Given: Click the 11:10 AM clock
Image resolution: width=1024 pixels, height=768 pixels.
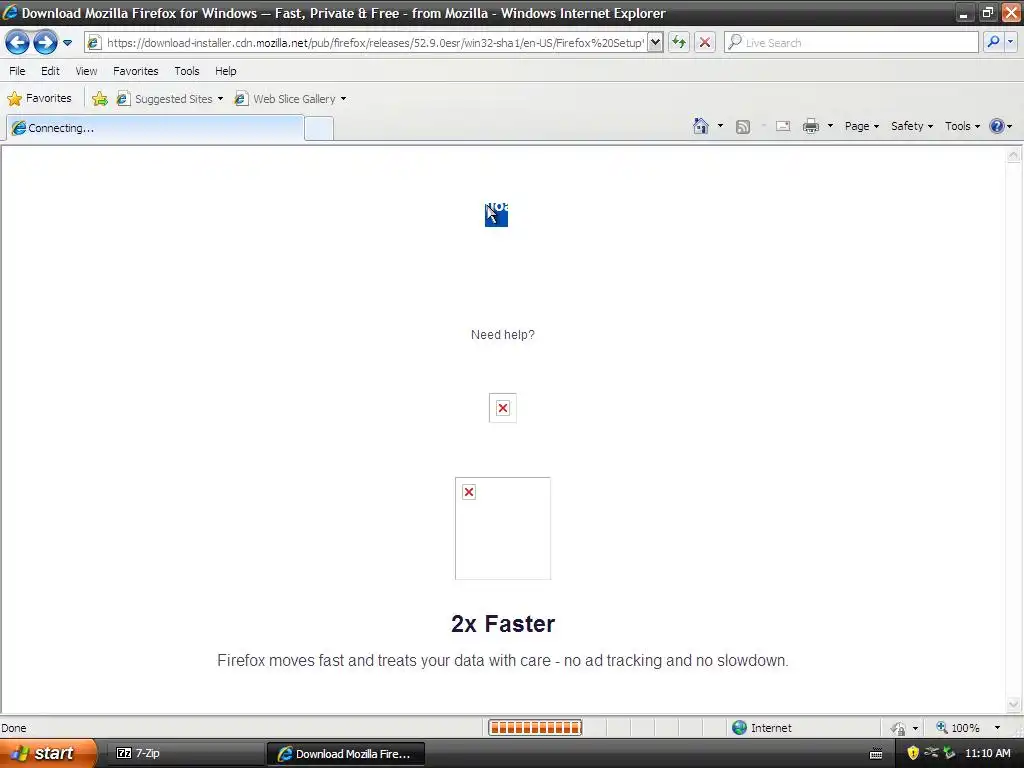Looking at the screenshot, I should coord(987,754).
